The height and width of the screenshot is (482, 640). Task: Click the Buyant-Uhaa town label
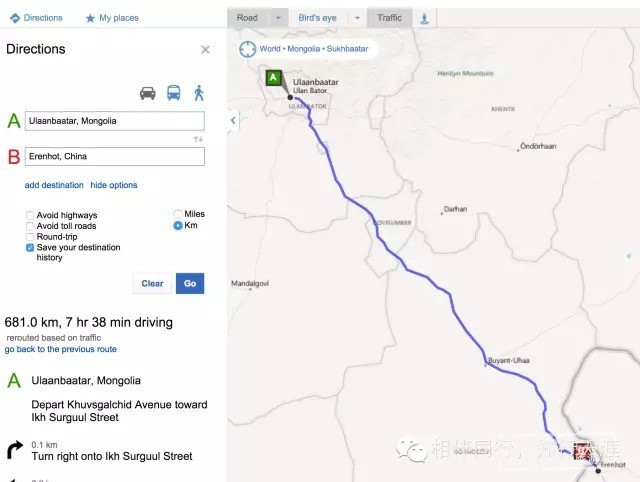[x=509, y=360]
